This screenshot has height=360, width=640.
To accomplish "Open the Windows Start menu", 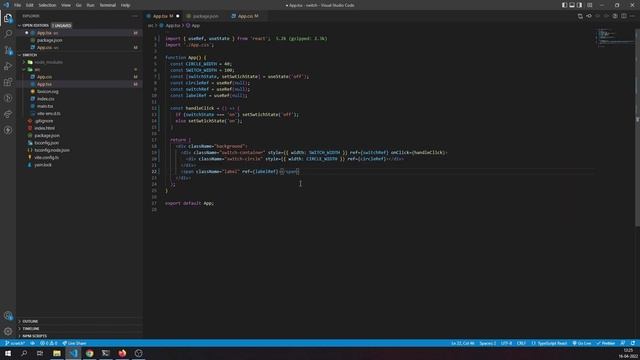I will pos(8,353).
